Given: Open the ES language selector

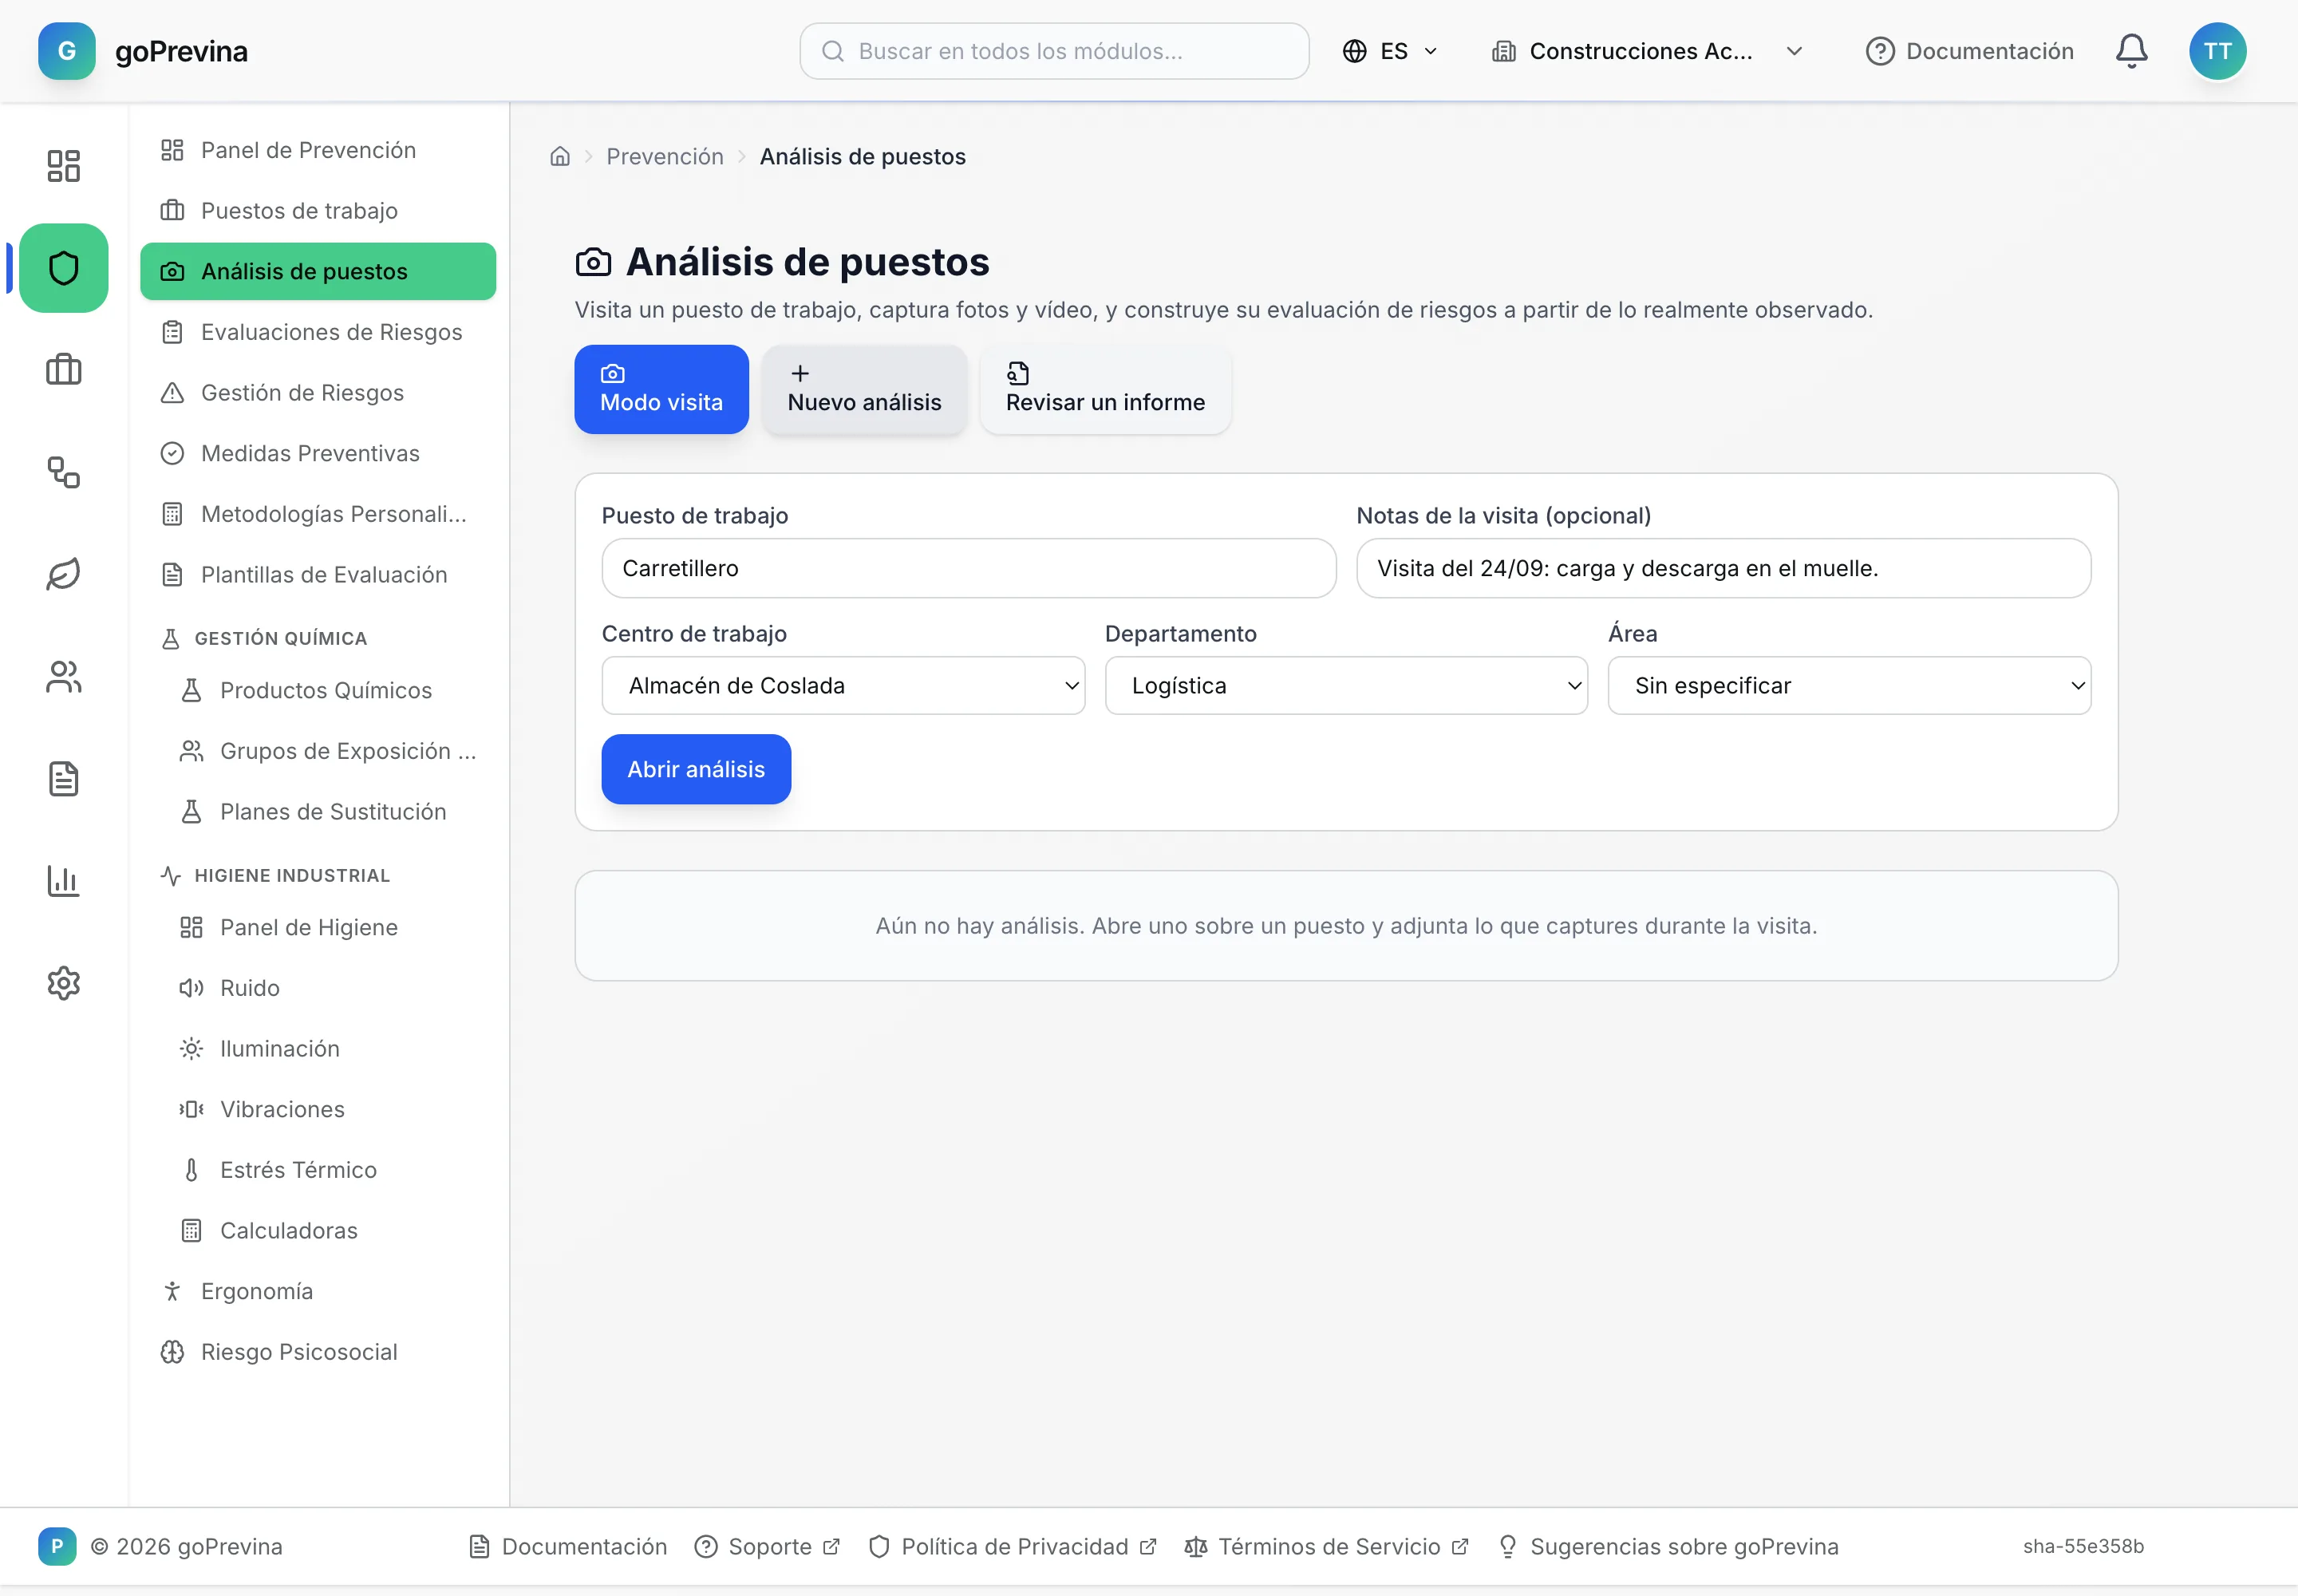Looking at the screenshot, I should click(x=1390, y=51).
